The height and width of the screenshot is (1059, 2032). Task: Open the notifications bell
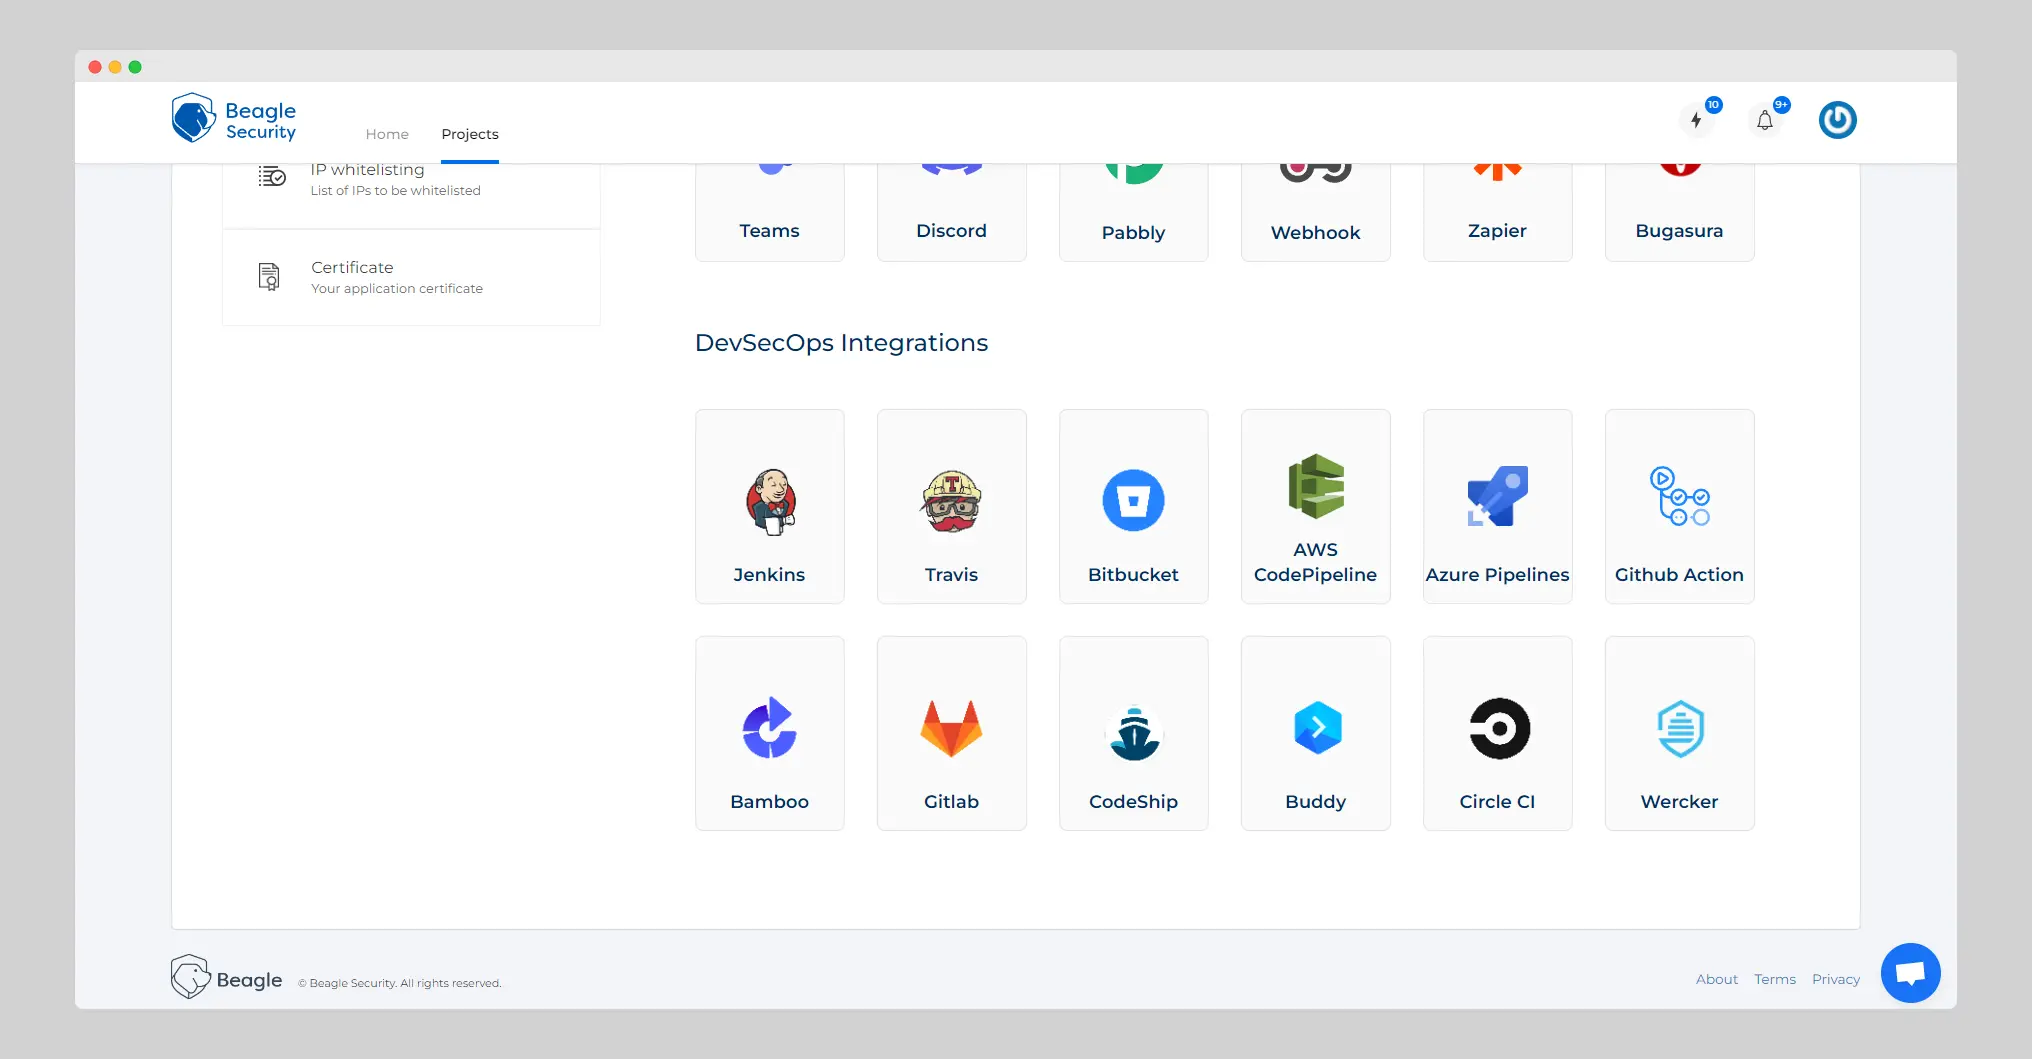click(x=1765, y=120)
